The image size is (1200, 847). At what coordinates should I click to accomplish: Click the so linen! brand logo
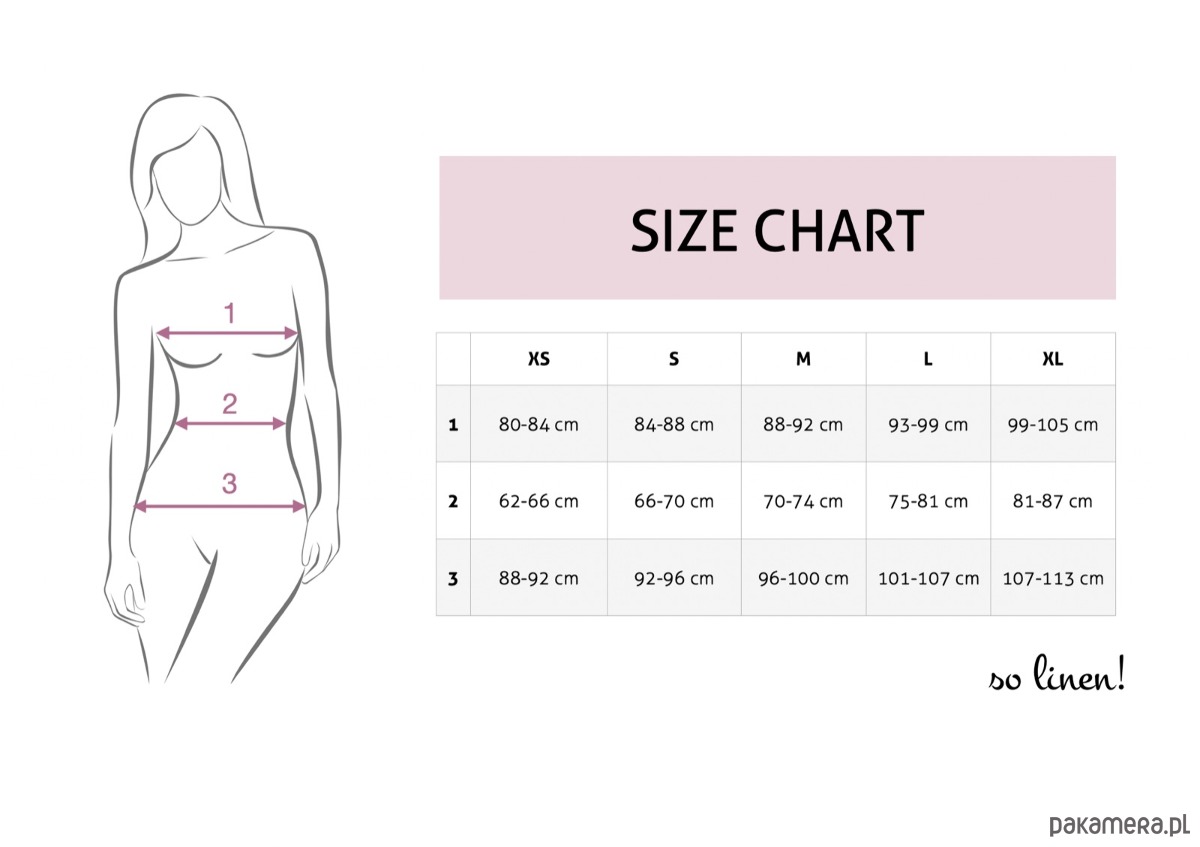(x=1057, y=678)
